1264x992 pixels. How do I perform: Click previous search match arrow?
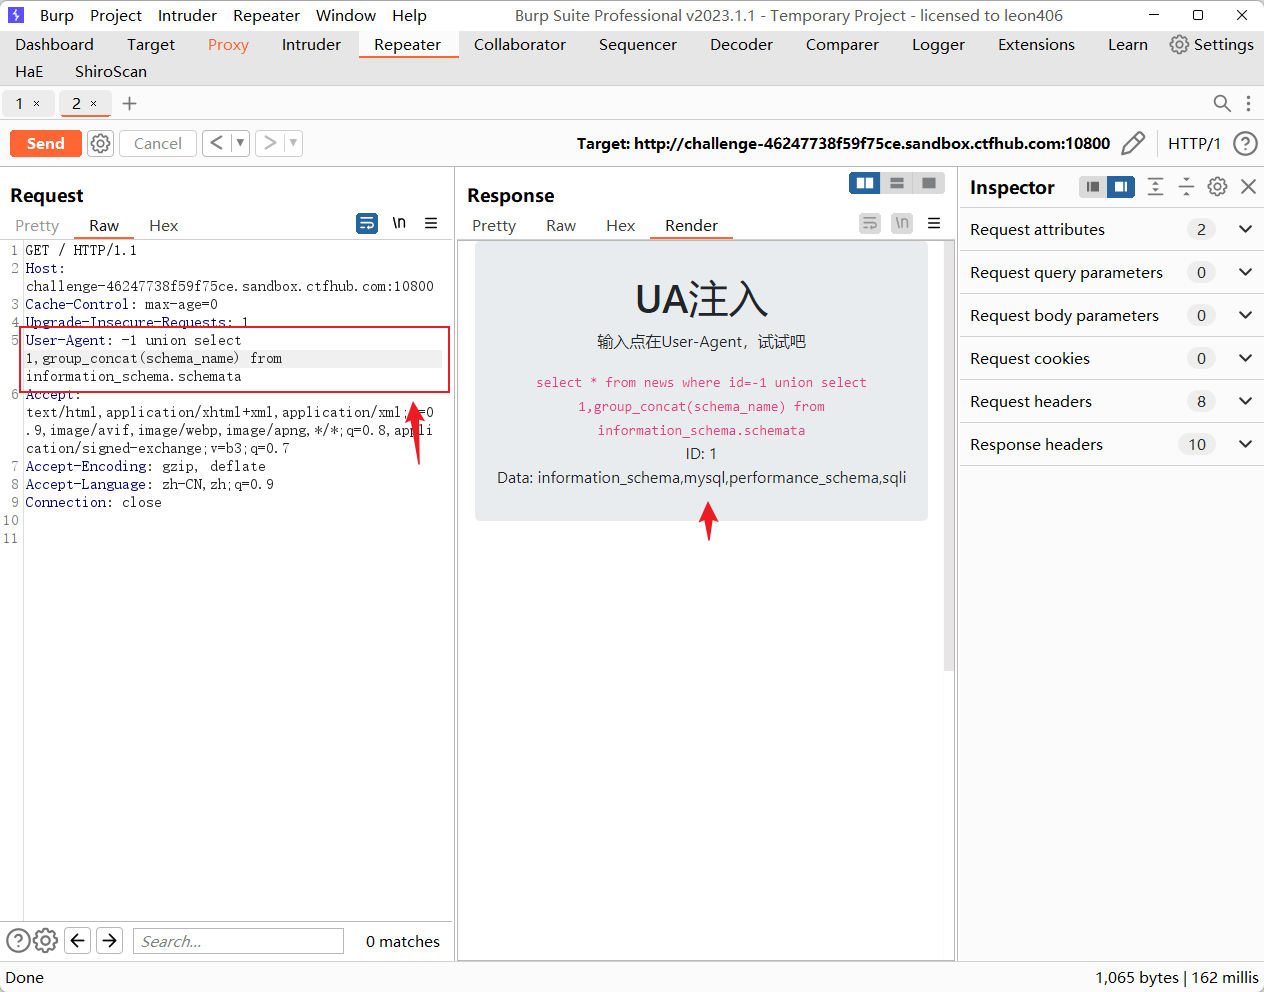78,940
